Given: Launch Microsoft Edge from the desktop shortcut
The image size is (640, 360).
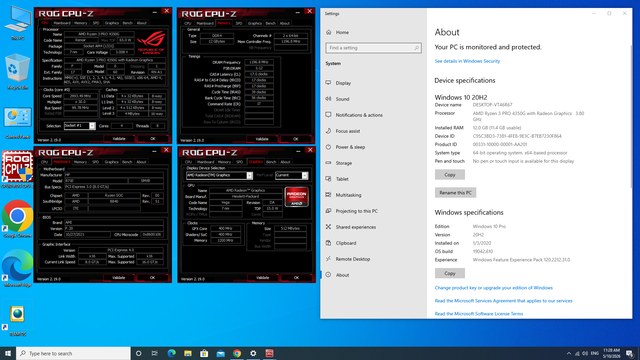Looking at the screenshot, I should click(18, 268).
